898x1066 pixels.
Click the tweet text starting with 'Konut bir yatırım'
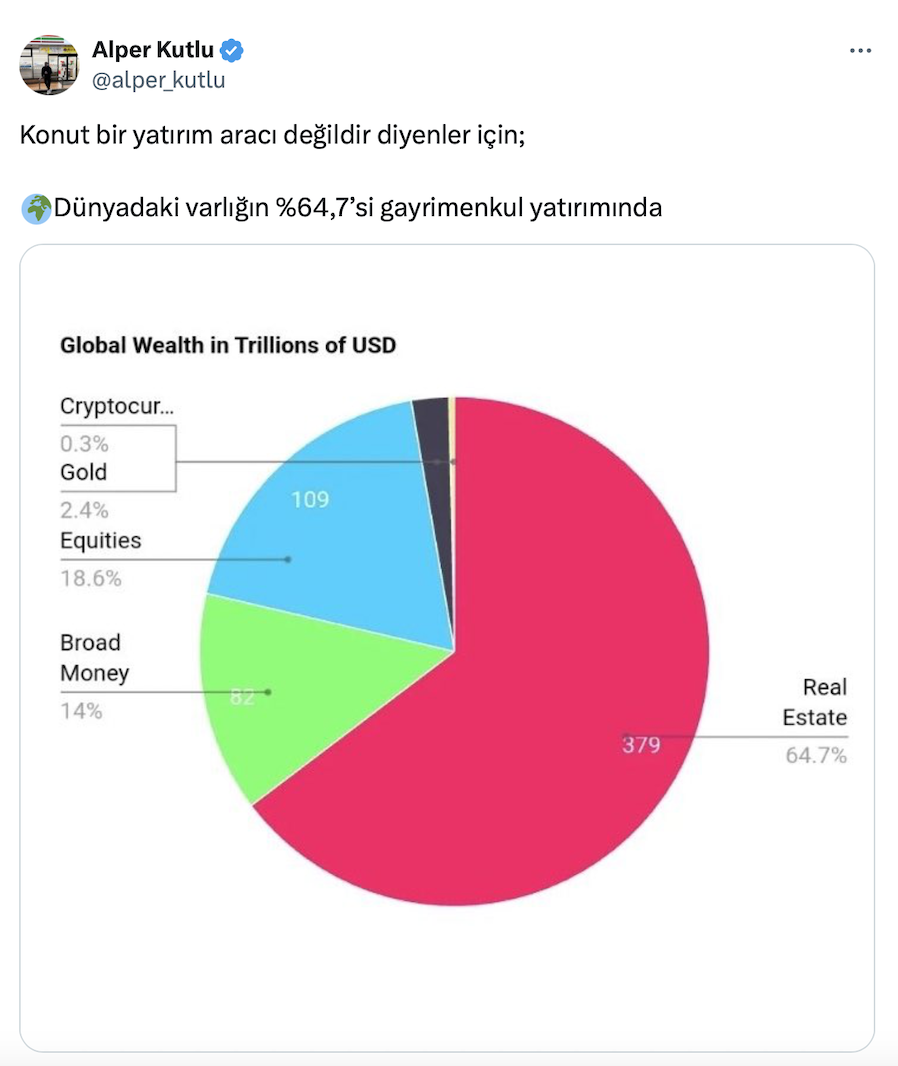pos(273,136)
